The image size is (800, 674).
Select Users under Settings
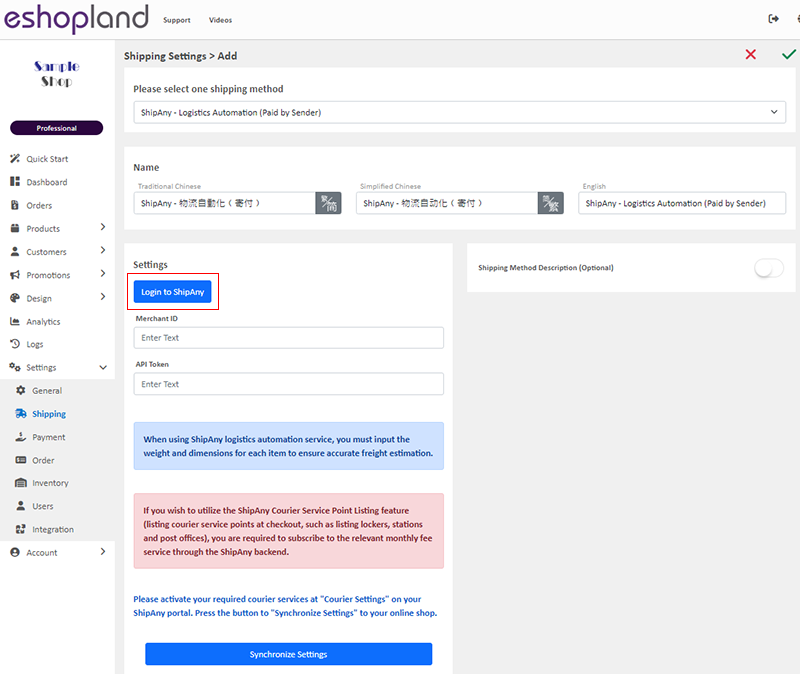42,506
